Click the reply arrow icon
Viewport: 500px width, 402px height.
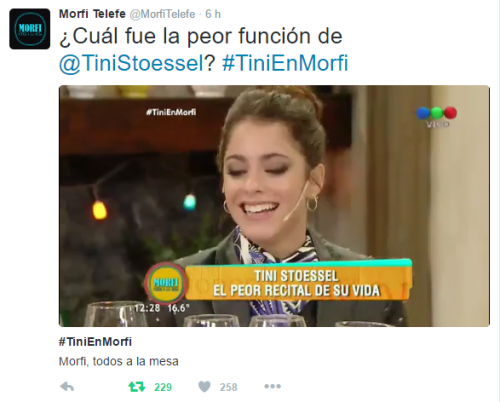click(x=67, y=387)
